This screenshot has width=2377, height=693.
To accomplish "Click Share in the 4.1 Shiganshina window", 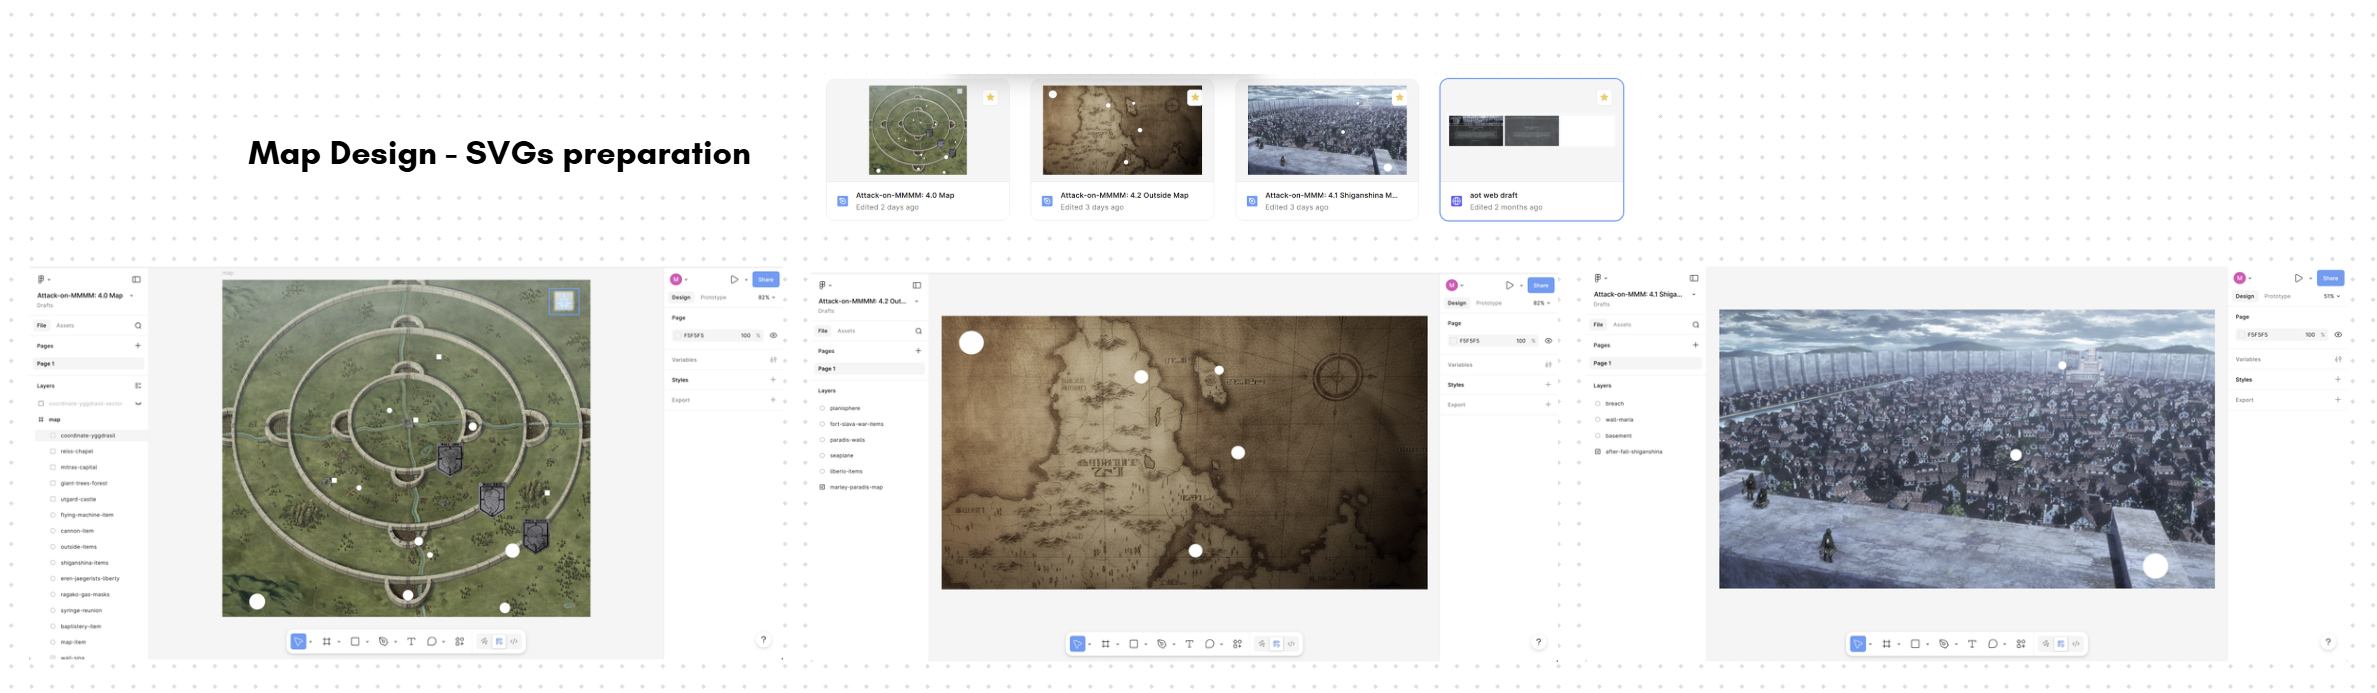I will 2330,278.
